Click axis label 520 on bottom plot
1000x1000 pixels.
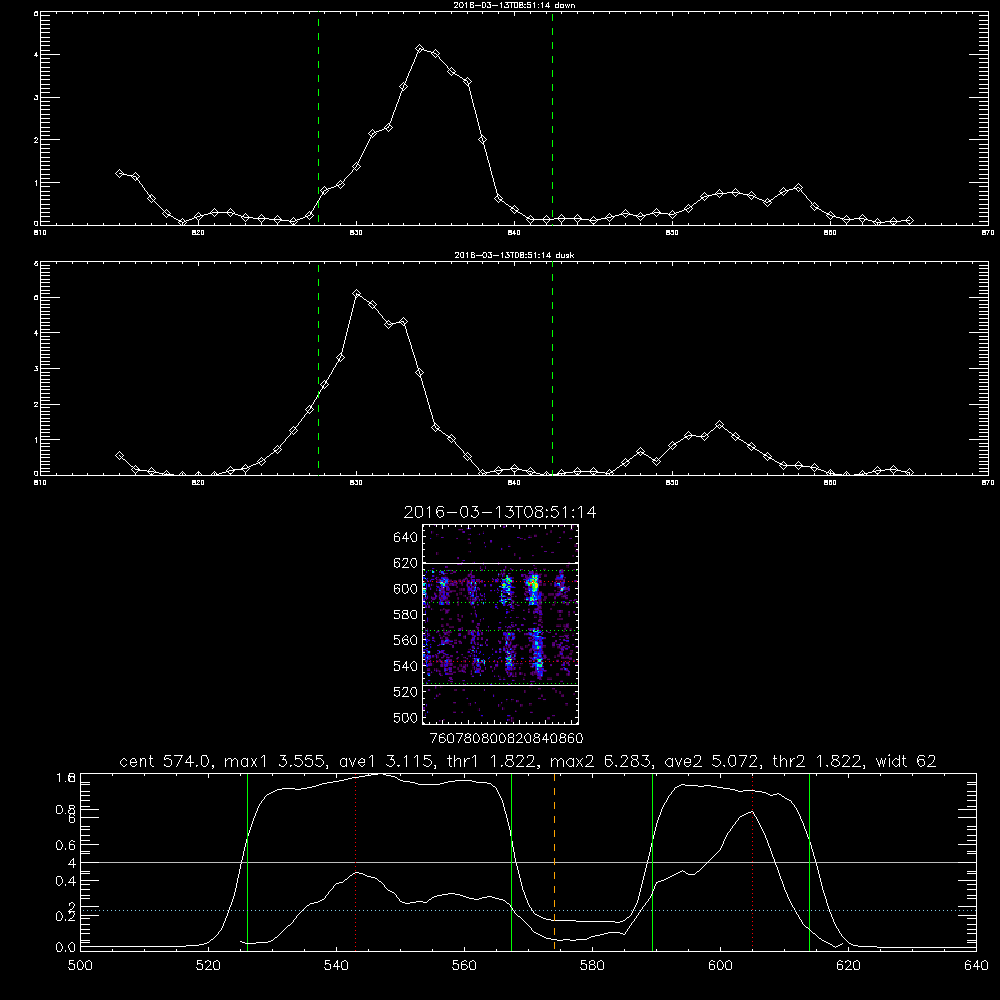click(x=208, y=966)
